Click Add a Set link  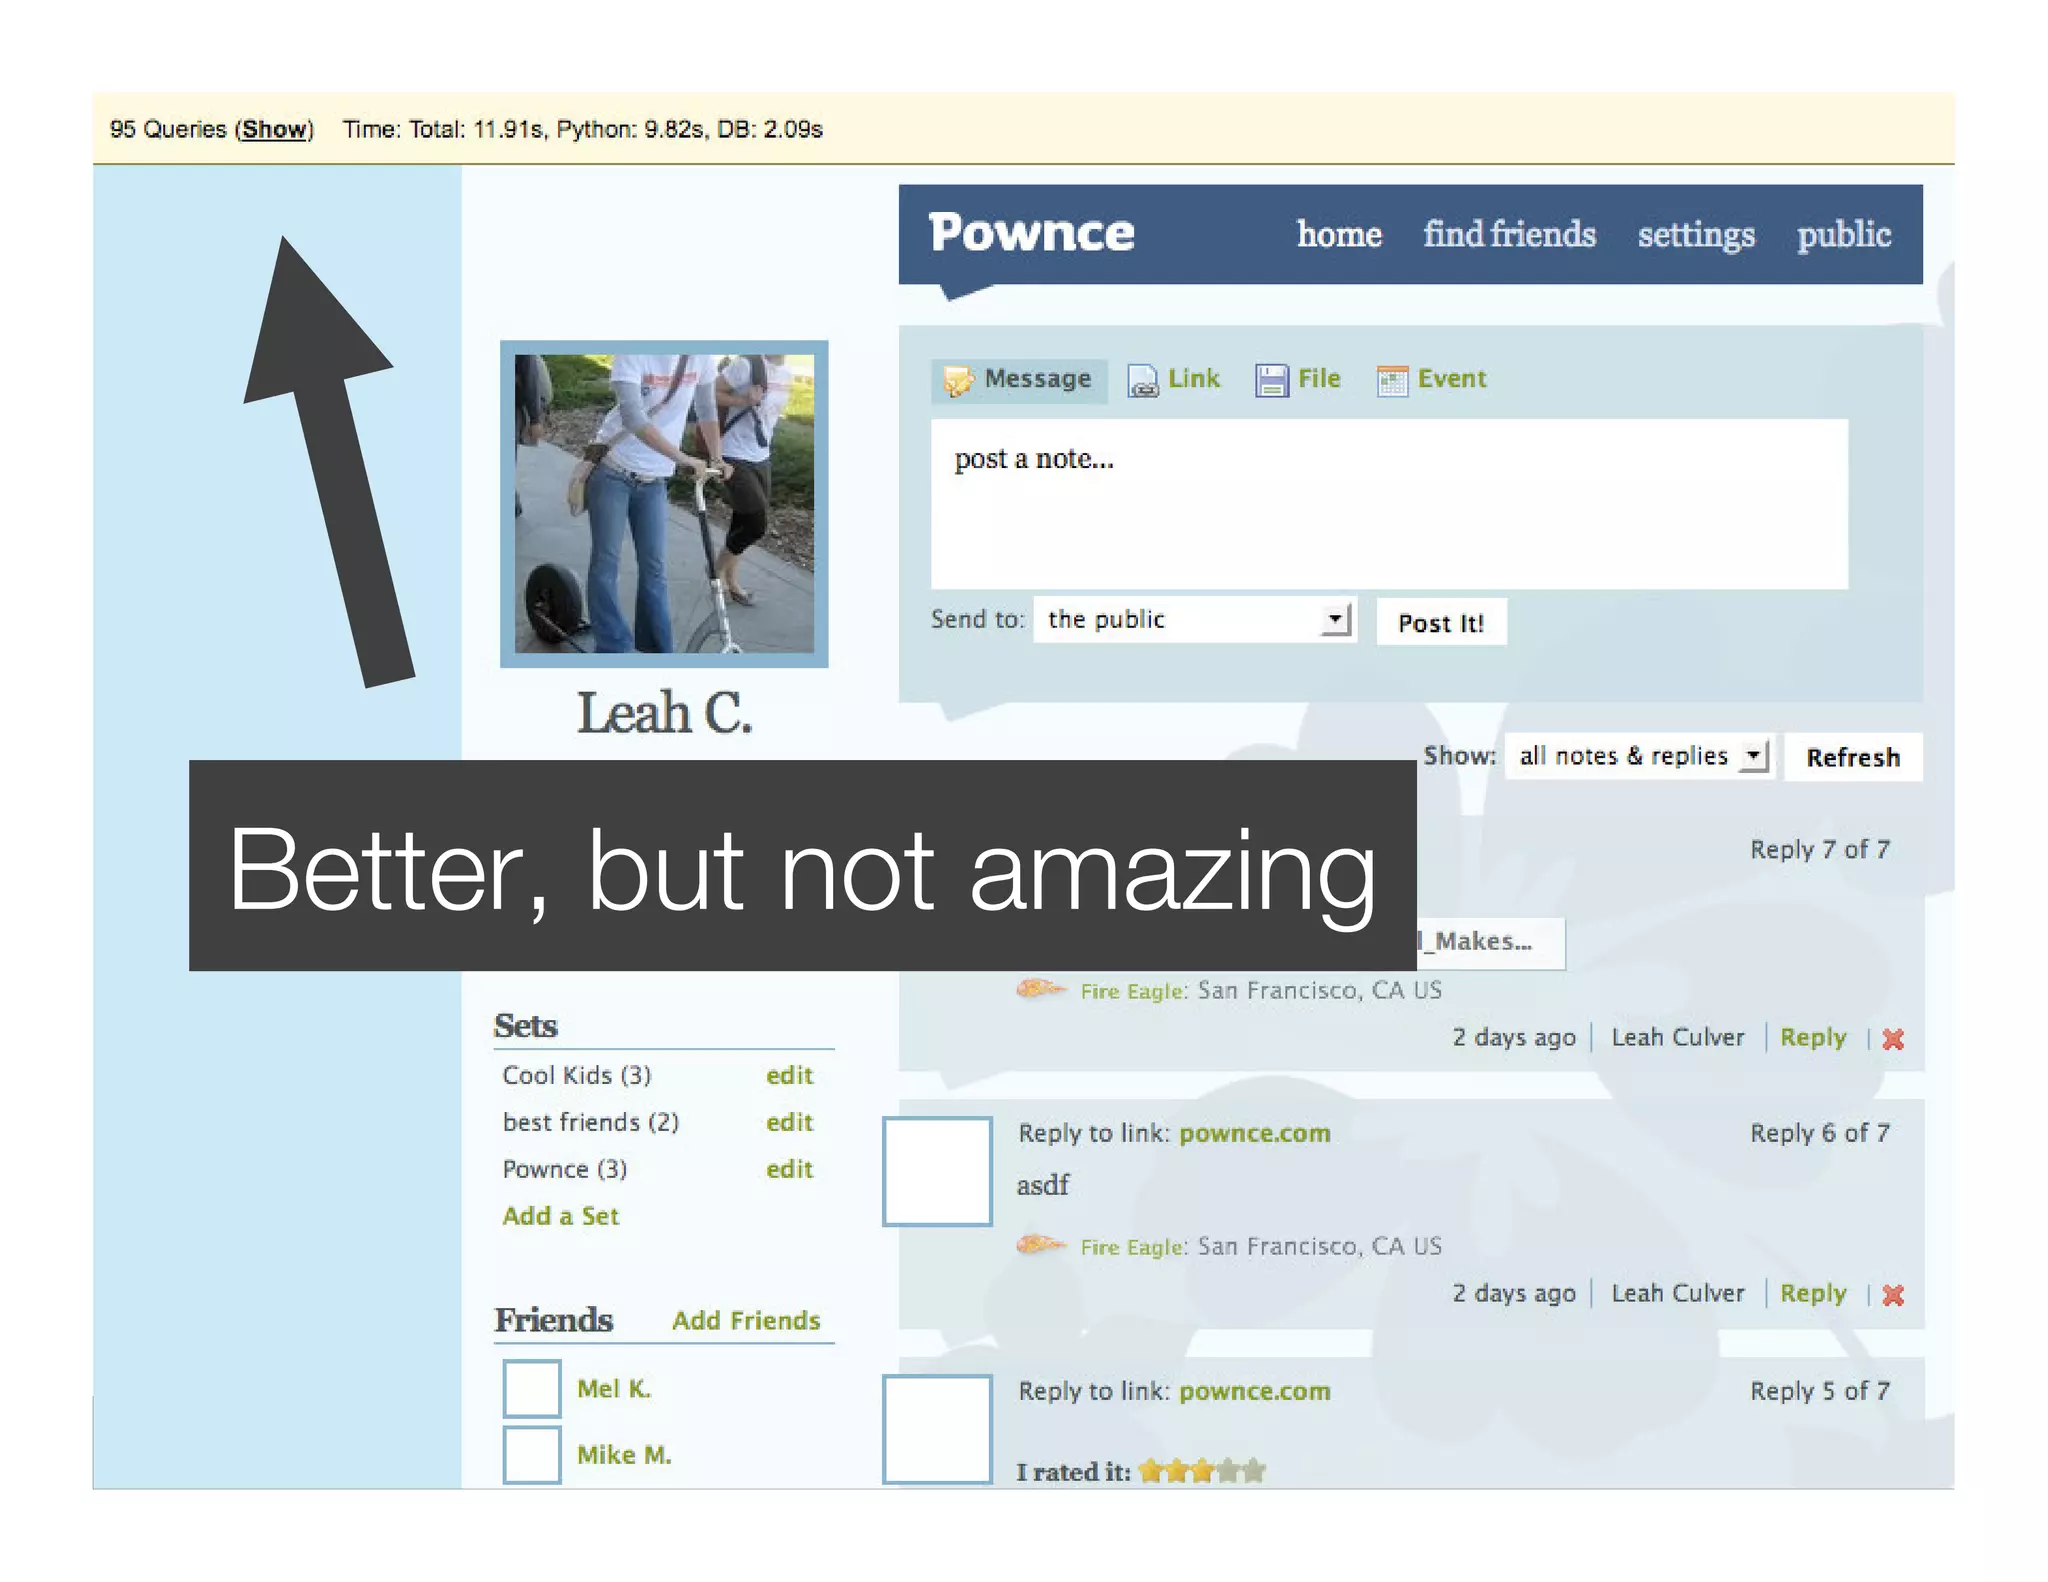561,1216
